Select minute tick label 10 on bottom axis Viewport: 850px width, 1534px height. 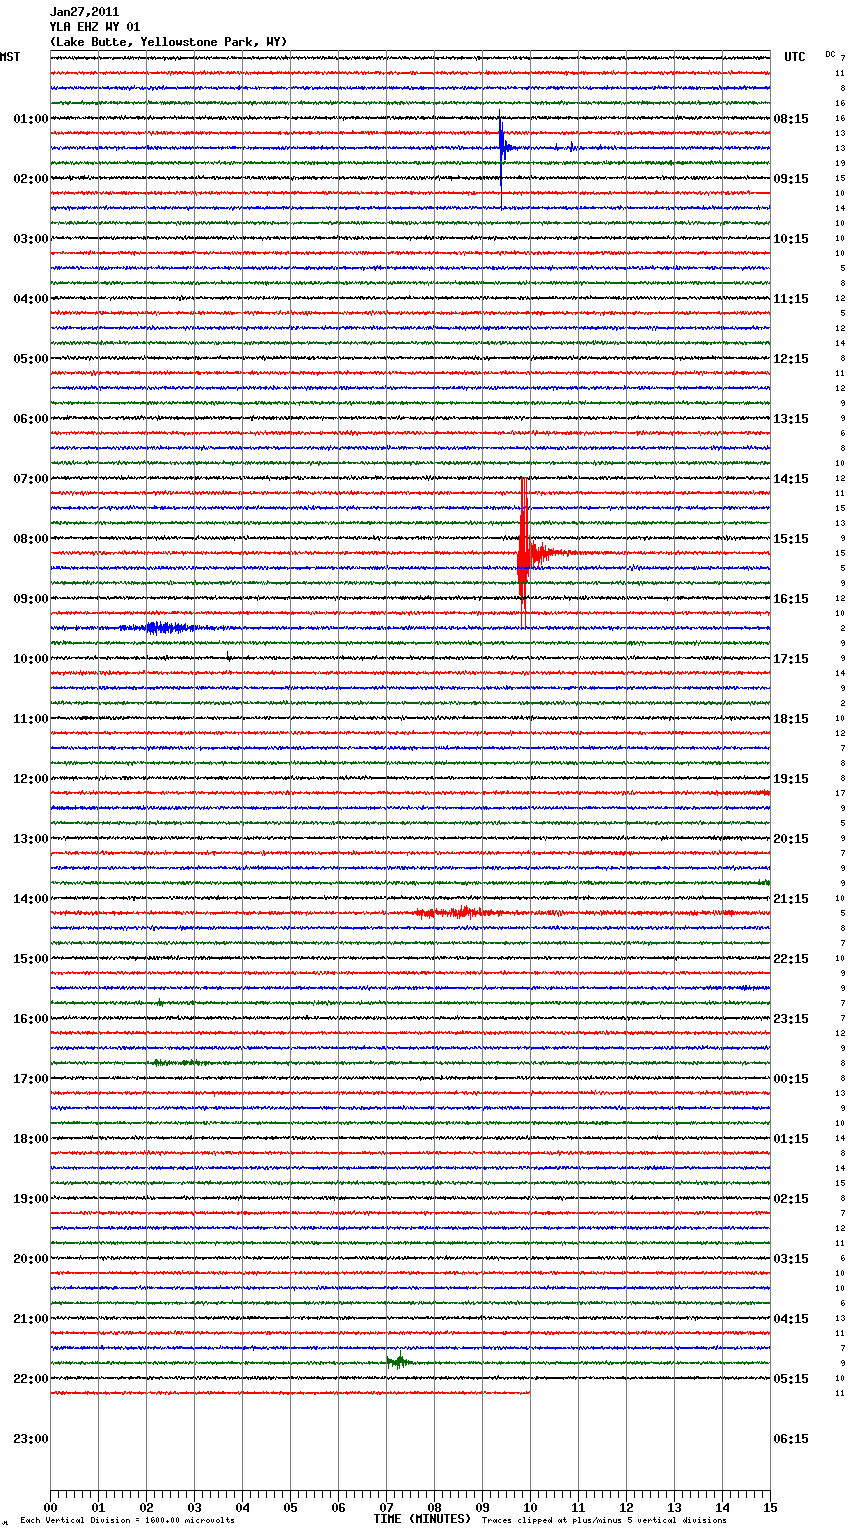coord(530,1507)
